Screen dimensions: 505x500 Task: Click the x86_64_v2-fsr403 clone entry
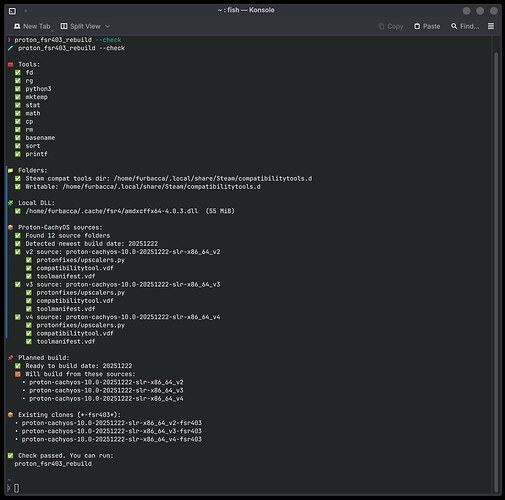(x=112, y=423)
